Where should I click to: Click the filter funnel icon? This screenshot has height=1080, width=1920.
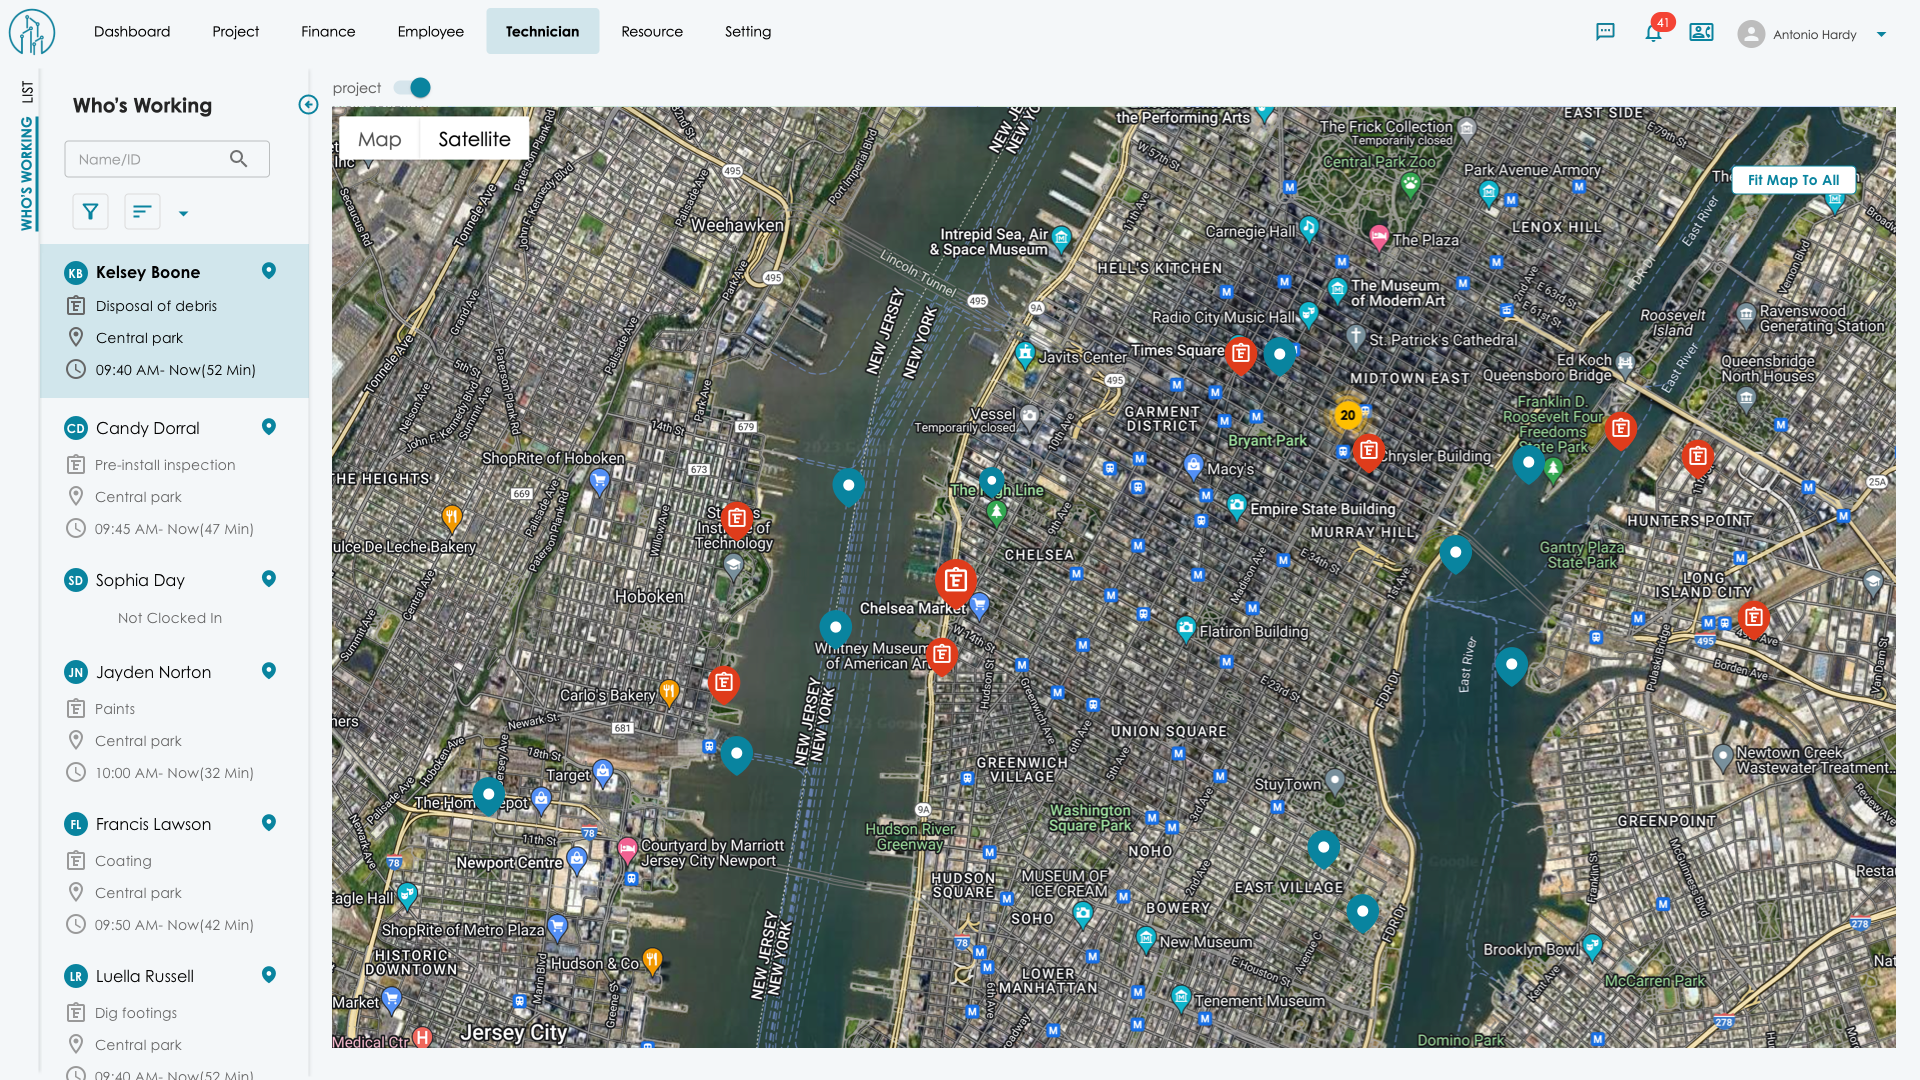click(x=91, y=211)
